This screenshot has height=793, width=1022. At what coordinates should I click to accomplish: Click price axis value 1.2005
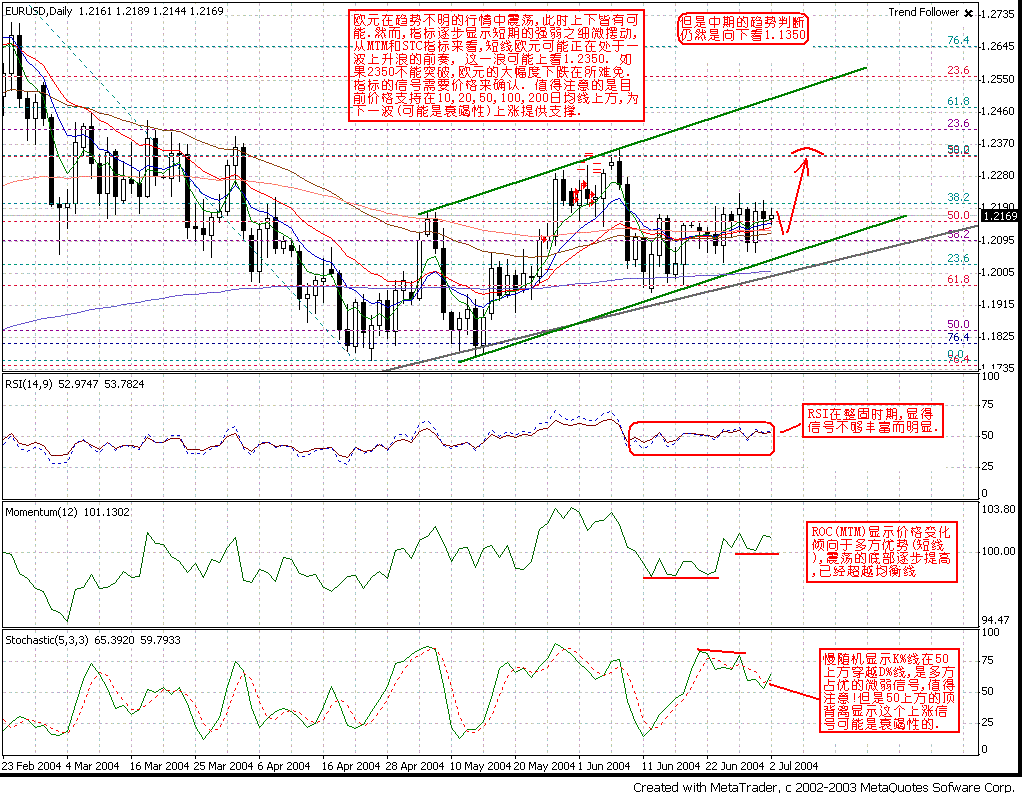coord(998,272)
